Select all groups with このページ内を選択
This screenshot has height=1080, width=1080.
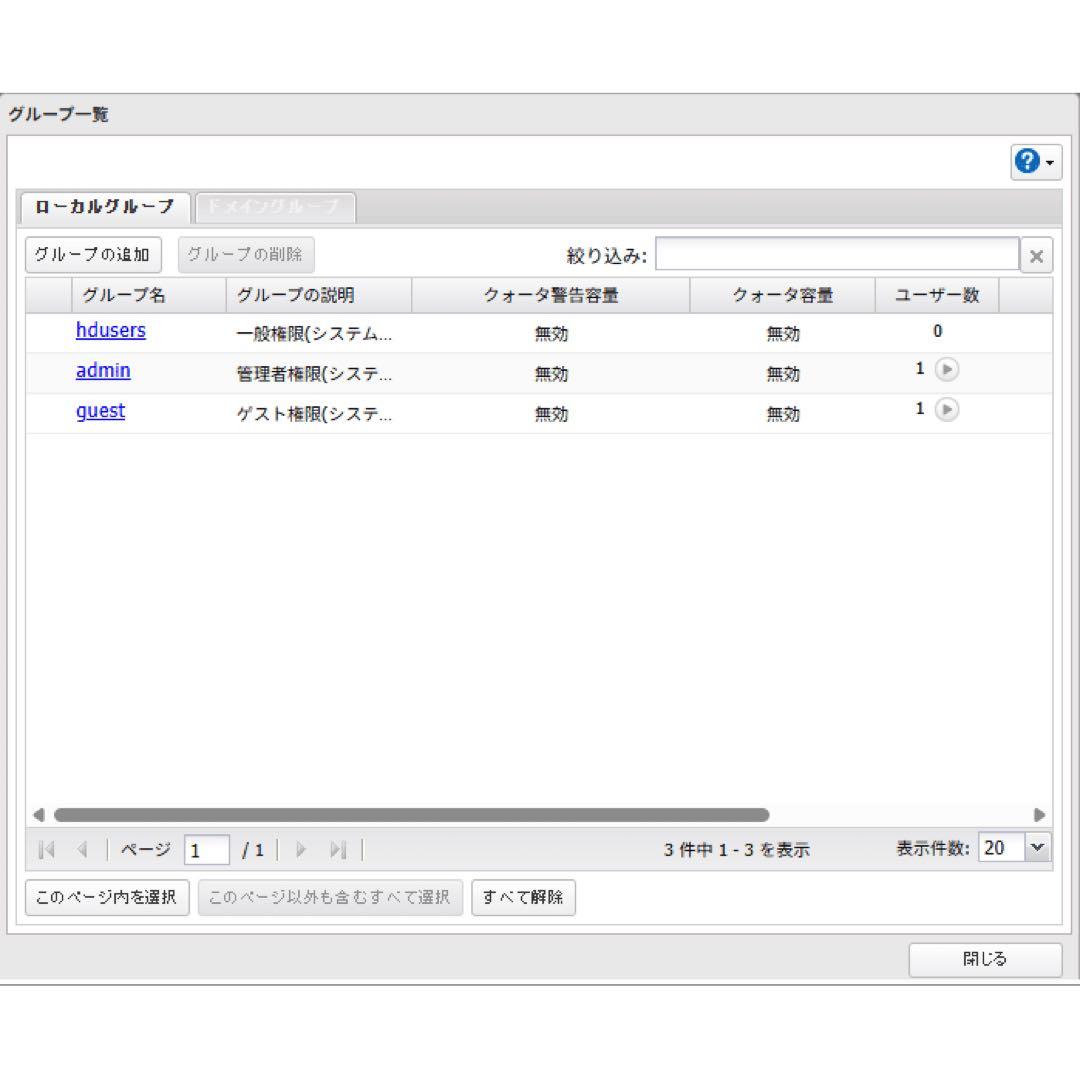[x=106, y=897]
